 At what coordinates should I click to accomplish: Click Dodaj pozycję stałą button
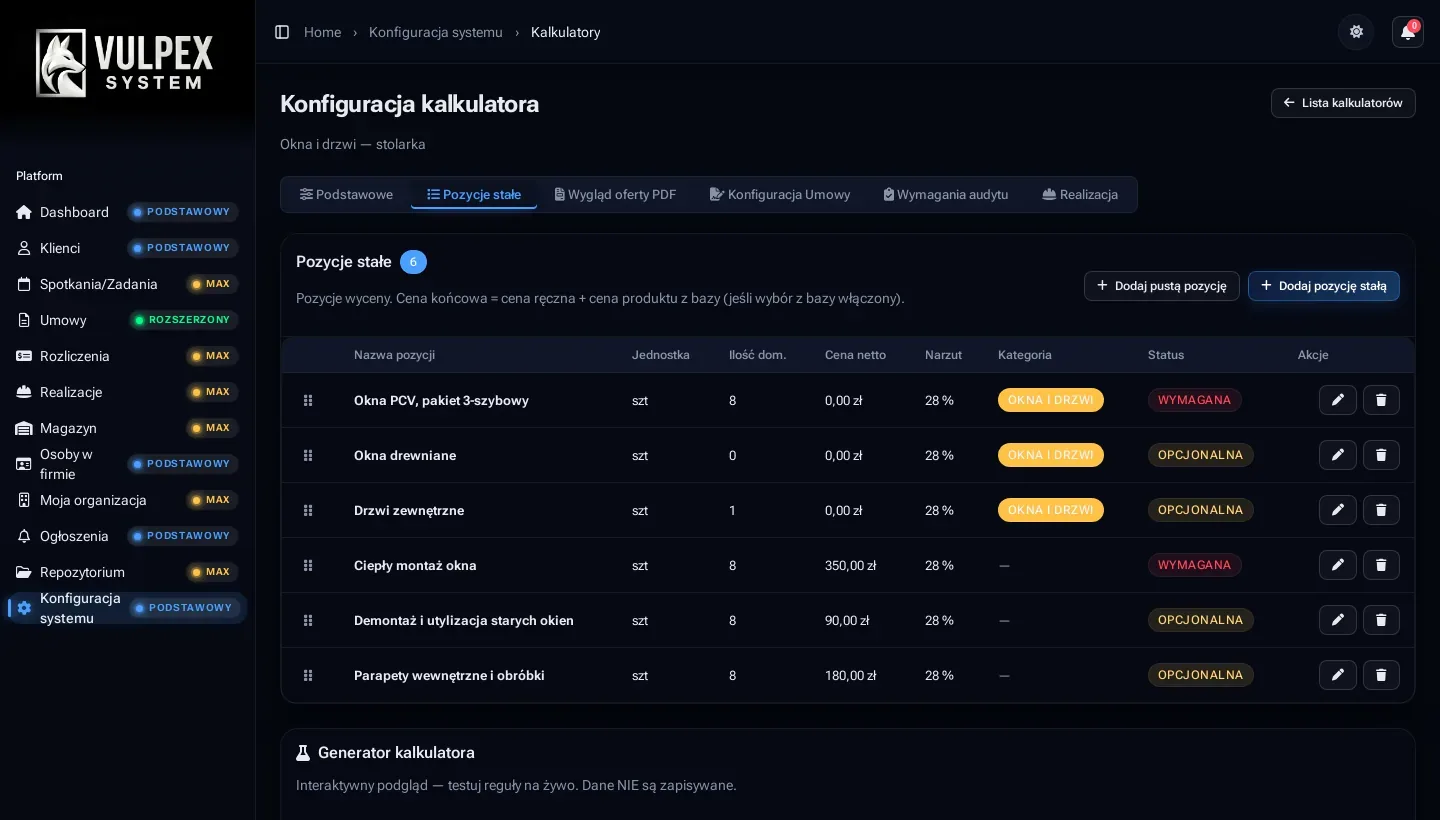(x=1324, y=286)
